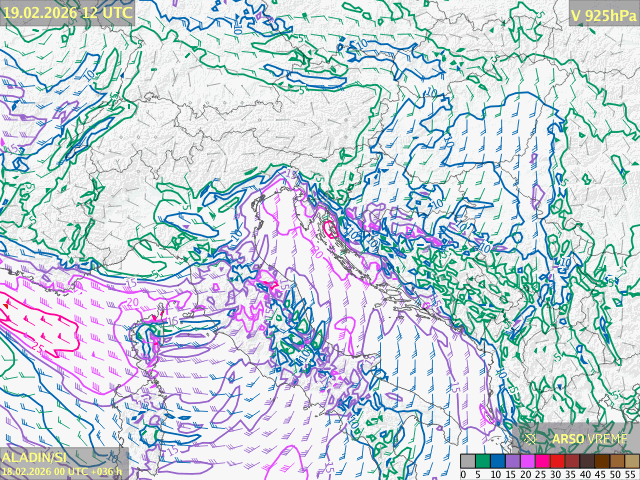Select the blue 10 legend swatch

pos(498,462)
